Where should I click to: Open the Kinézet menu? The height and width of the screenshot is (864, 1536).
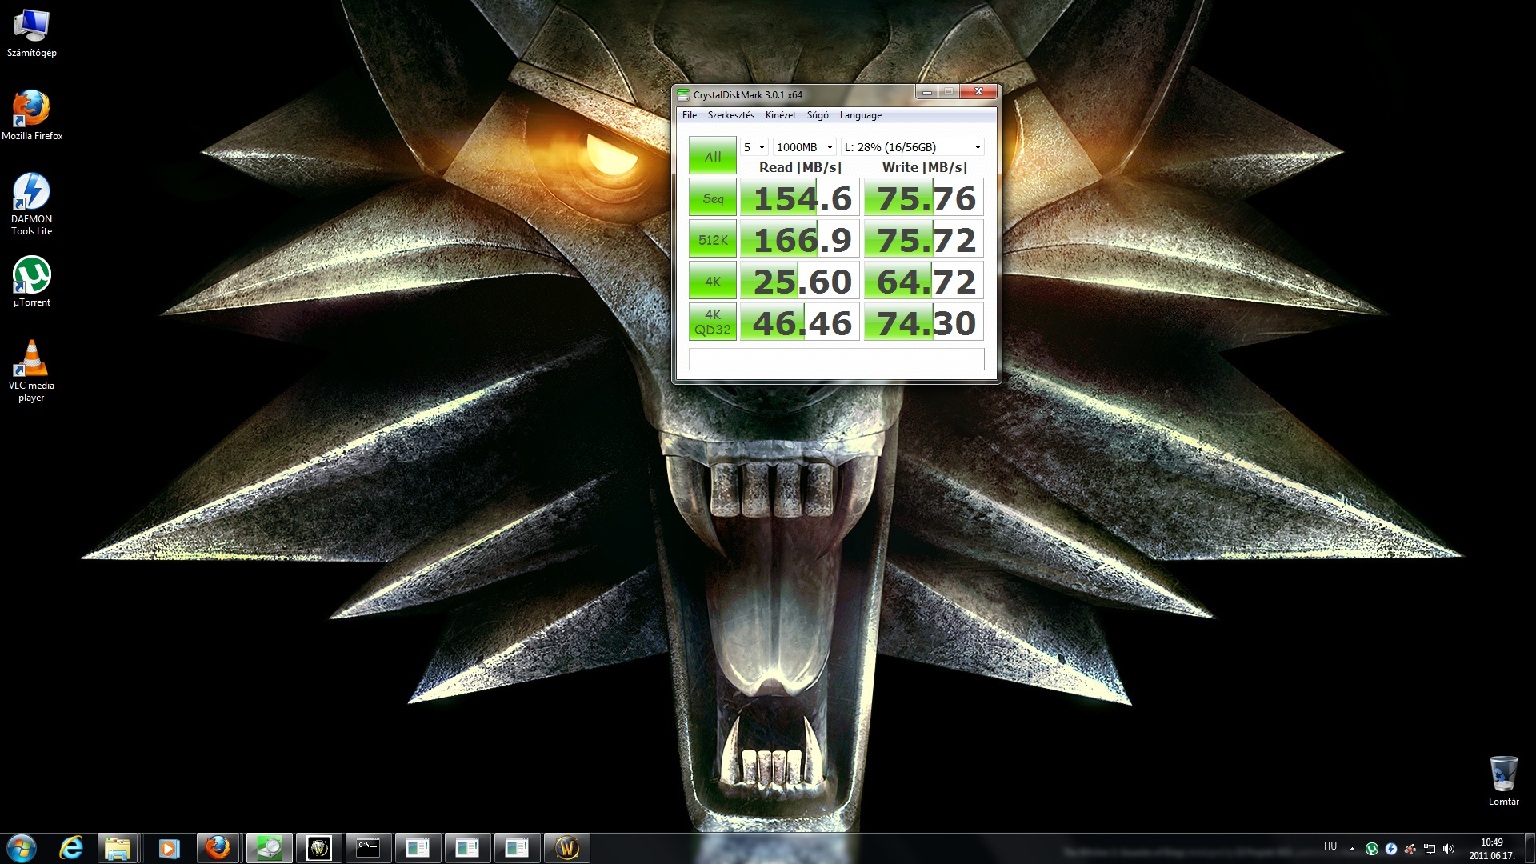tap(780, 116)
